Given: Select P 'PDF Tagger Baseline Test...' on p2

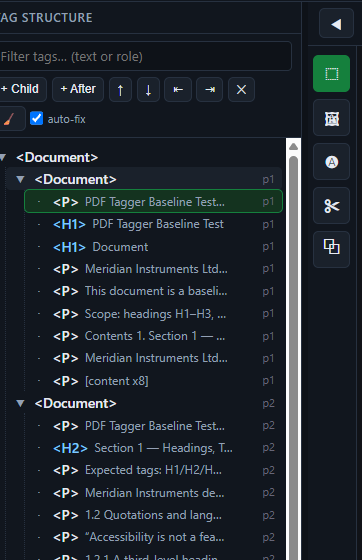Looking at the screenshot, I should [154, 426].
